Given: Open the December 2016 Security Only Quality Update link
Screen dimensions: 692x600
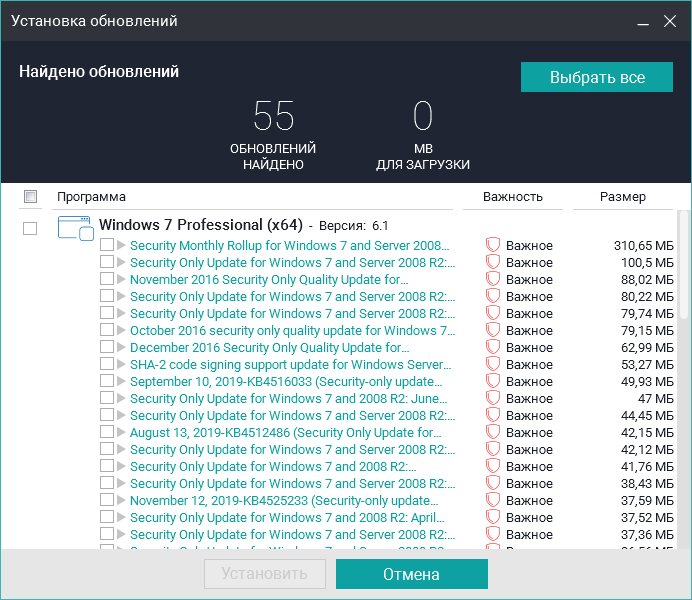Looking at the screenshot, I should (270, 347).
